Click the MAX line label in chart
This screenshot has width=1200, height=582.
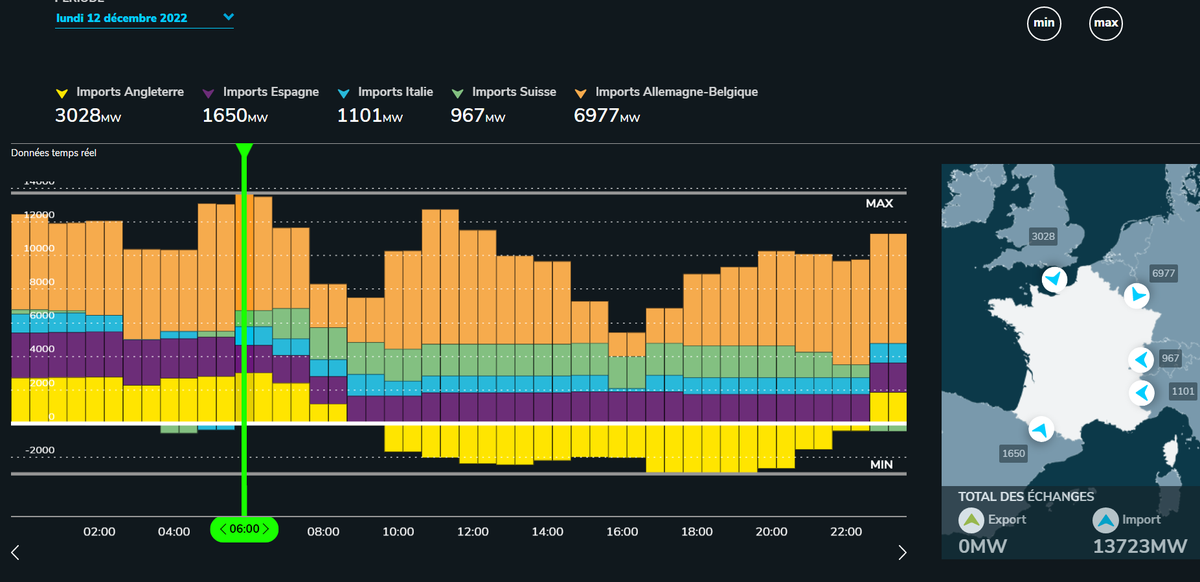[x=879, y=203]
